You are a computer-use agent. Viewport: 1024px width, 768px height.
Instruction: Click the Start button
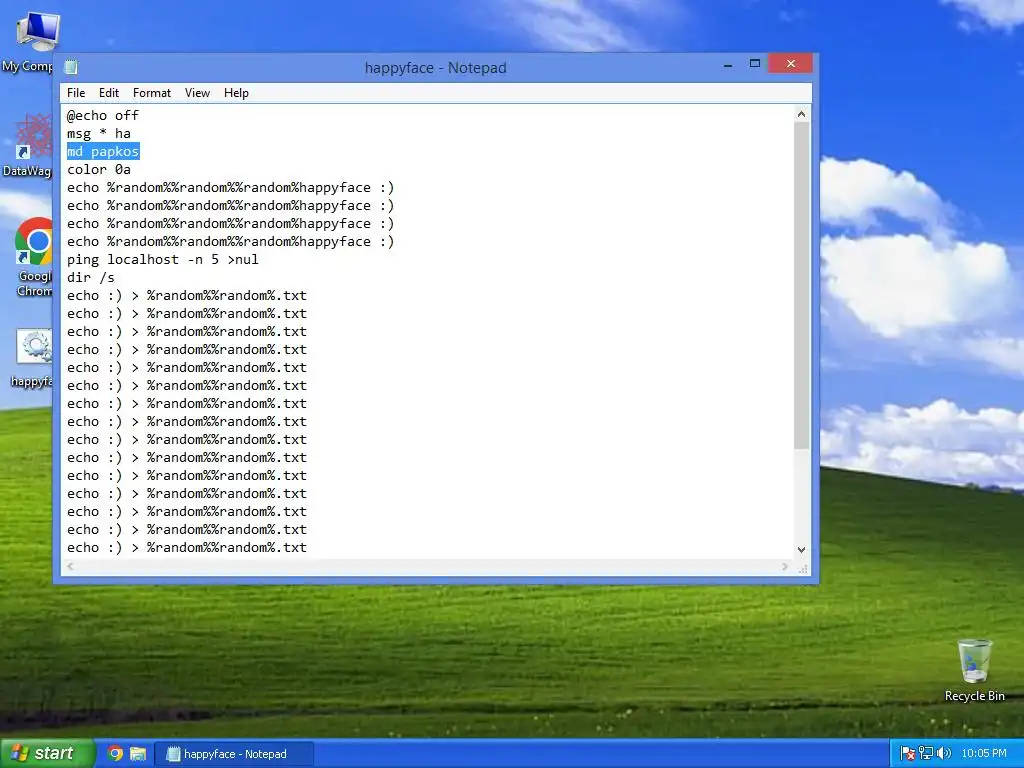click(47, 754)
